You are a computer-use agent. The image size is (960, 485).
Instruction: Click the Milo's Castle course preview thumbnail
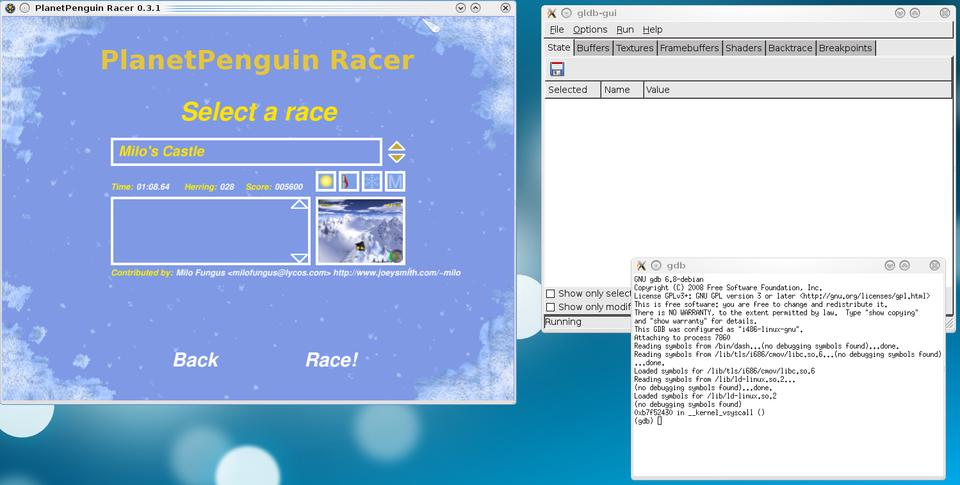click(x=359, y=230)
